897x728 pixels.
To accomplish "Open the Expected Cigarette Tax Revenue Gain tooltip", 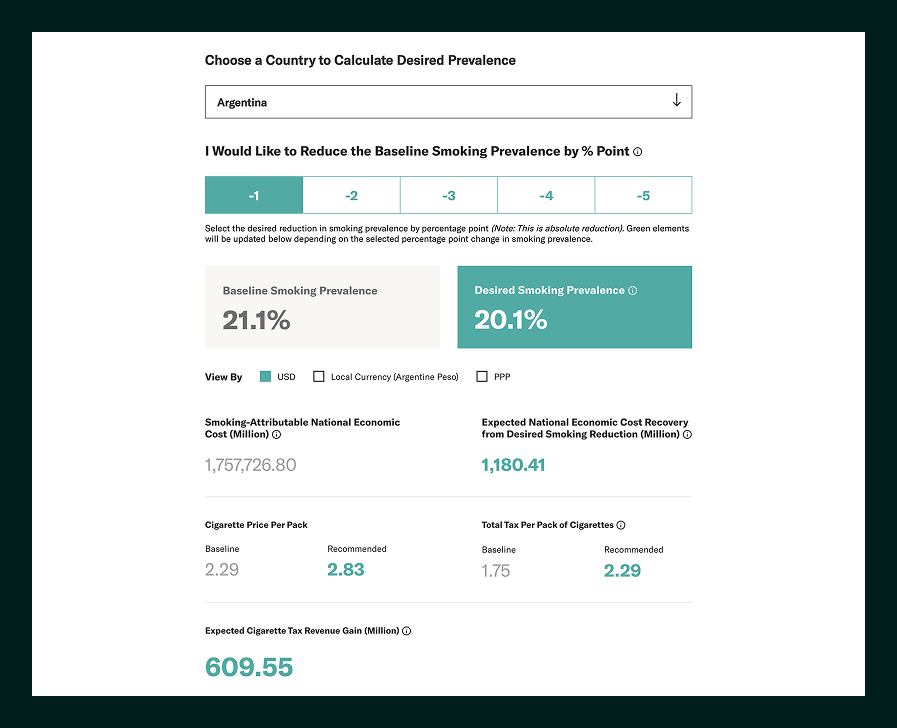I will [406, 631].
